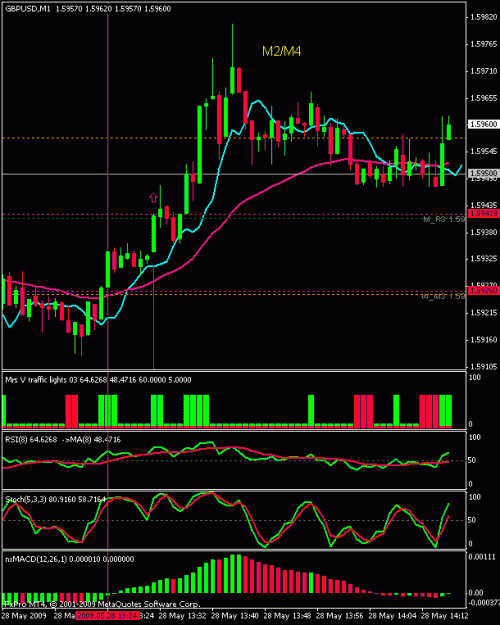Click the 1.59160 price on the axis

484,340
